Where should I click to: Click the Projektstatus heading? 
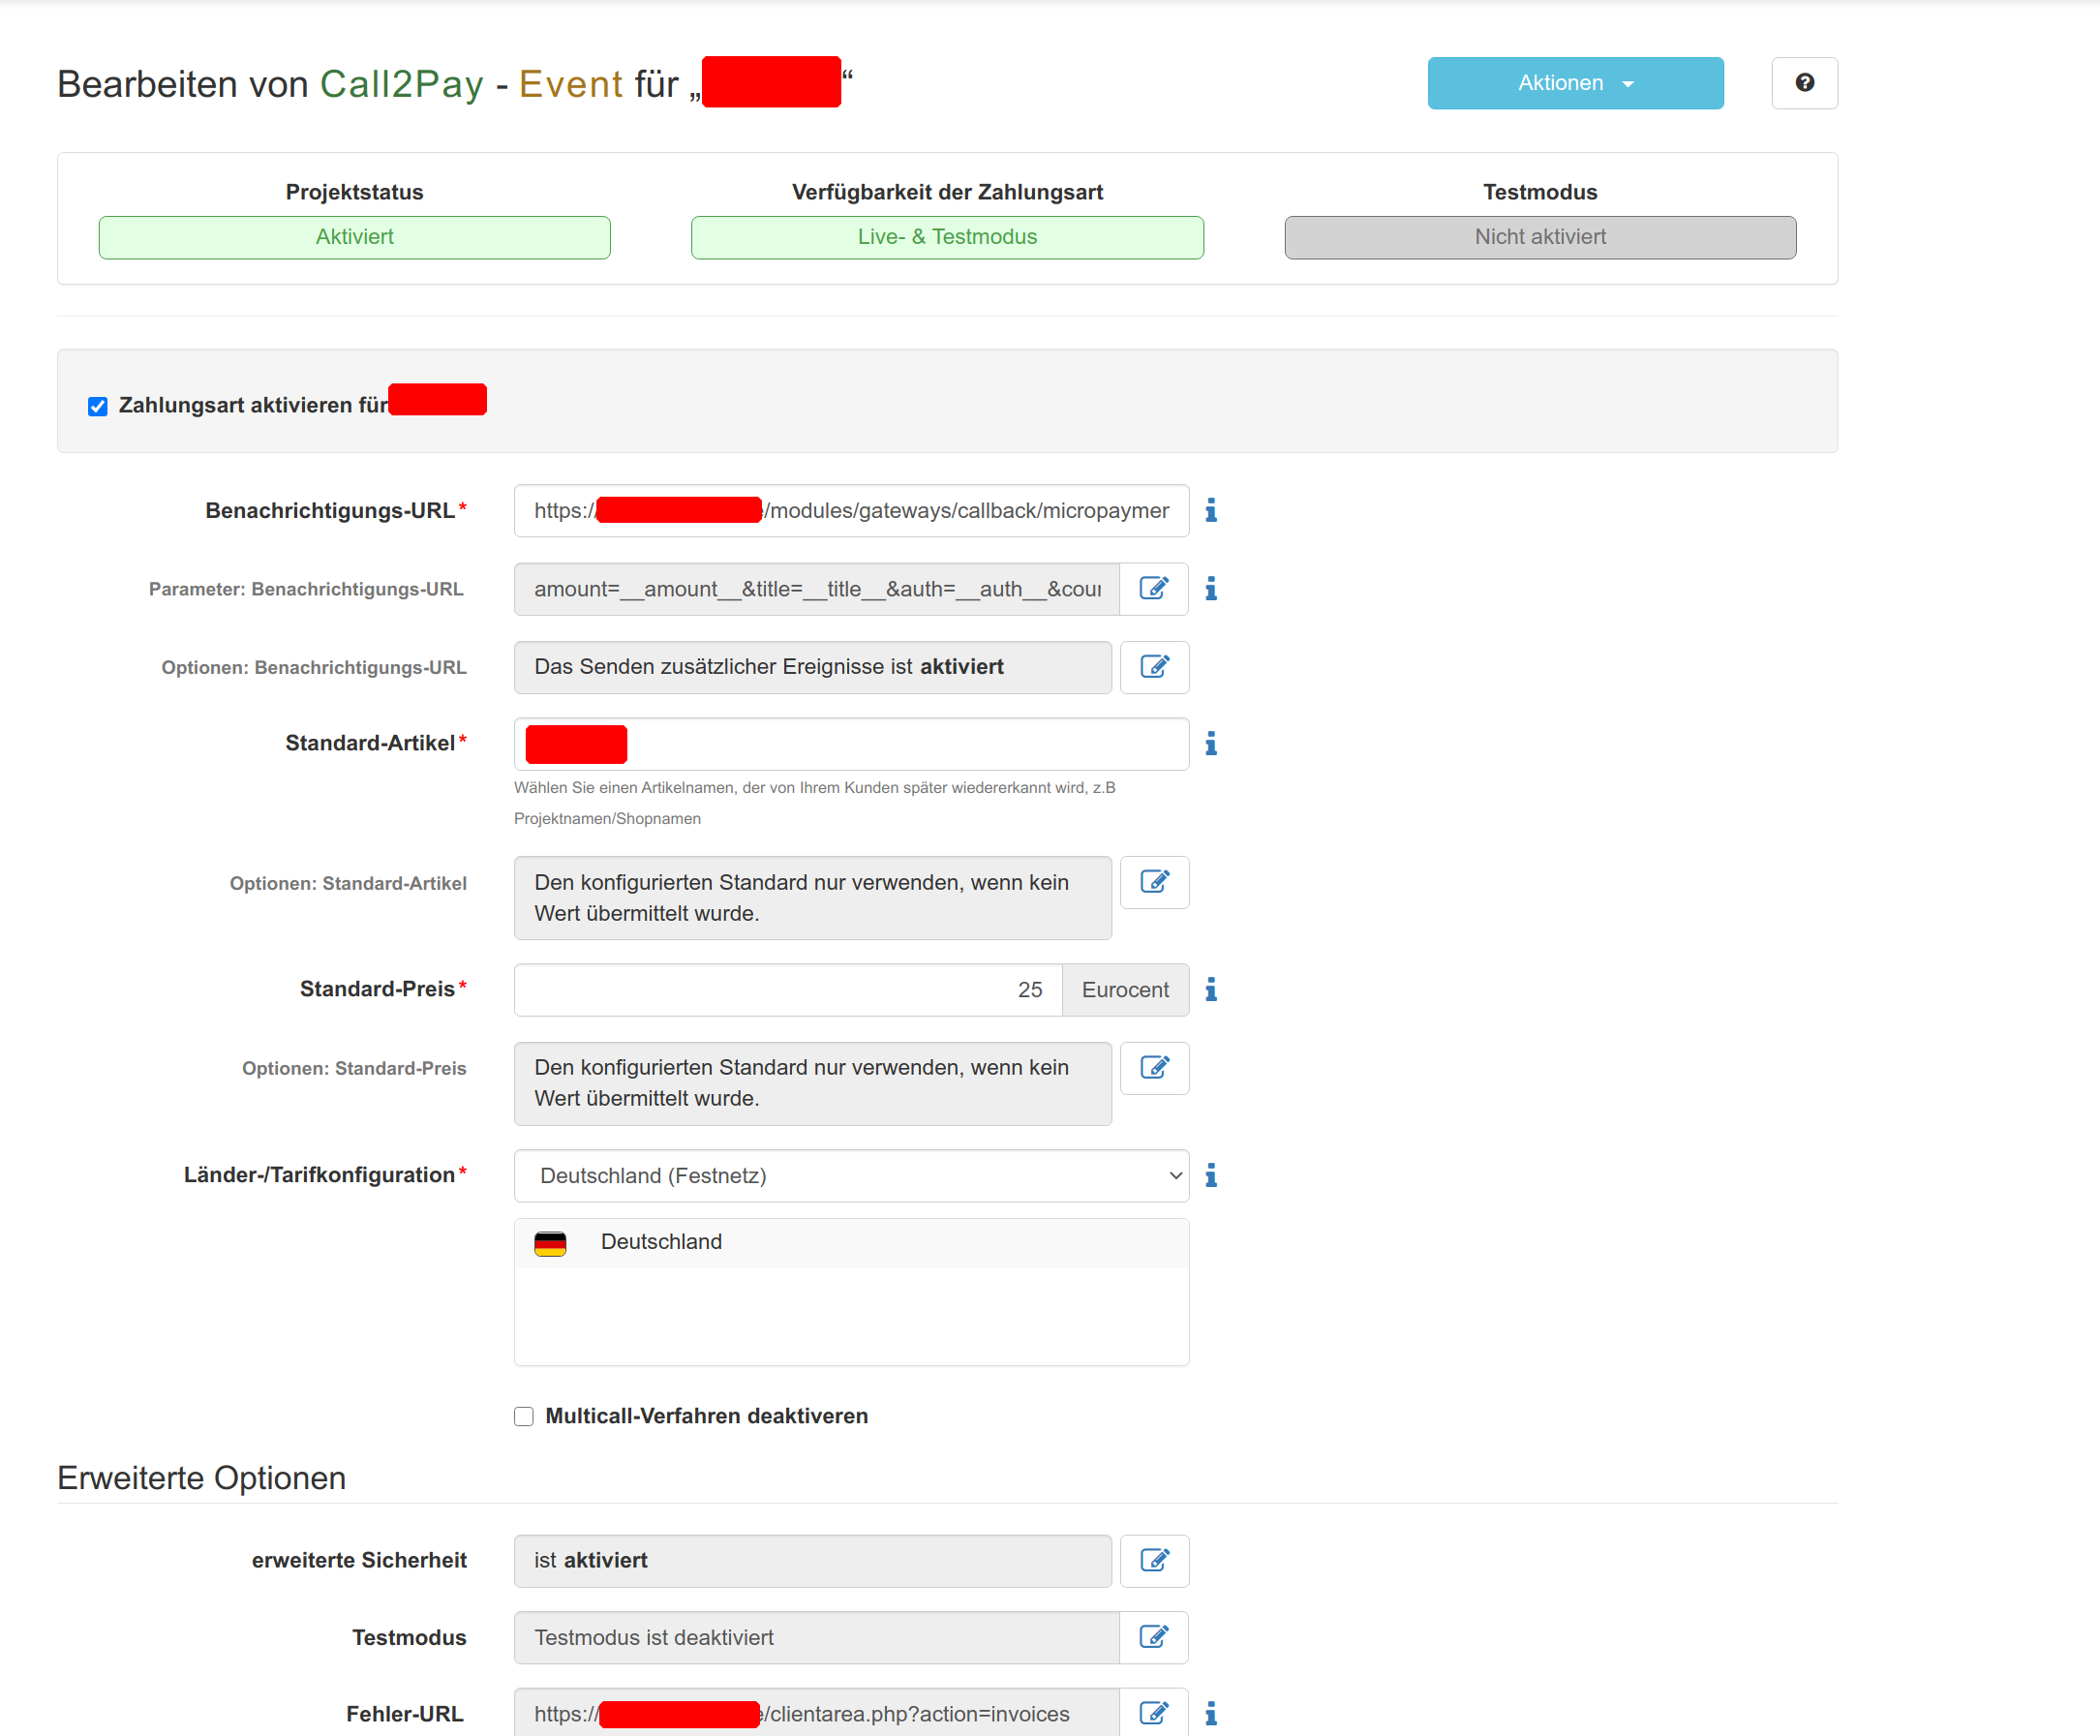tap(354, 192)
